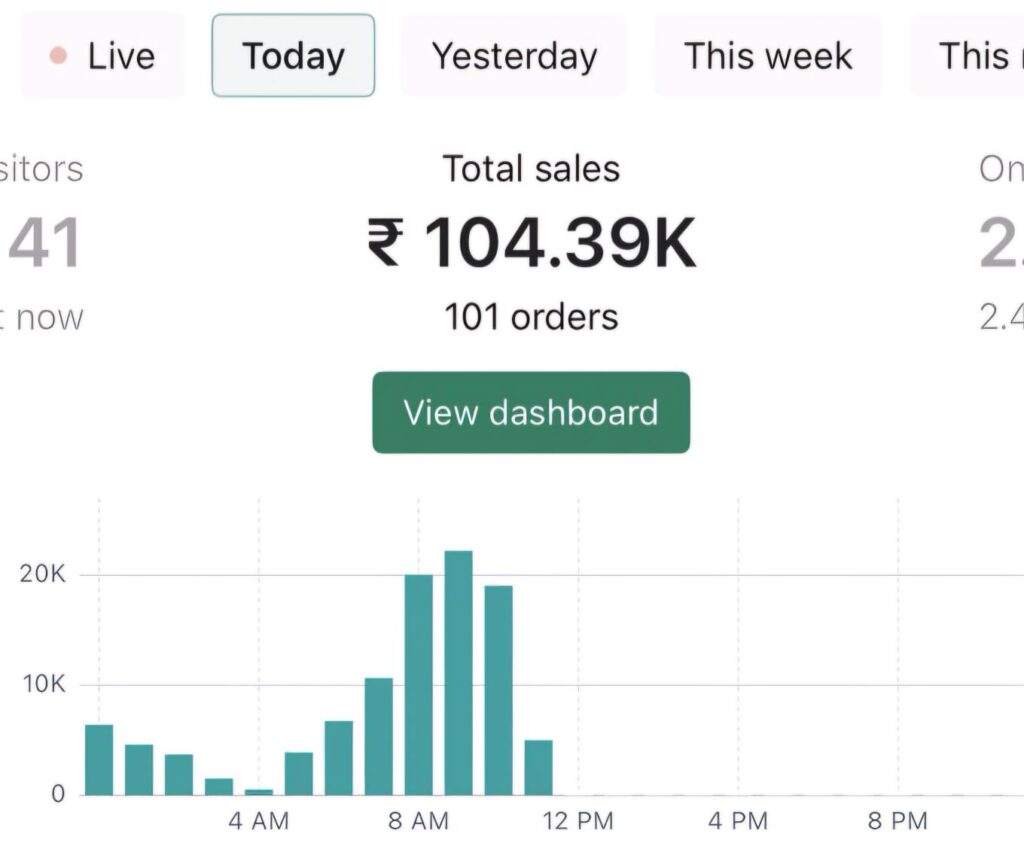Open the Yesterday tab
Screen dimensions: 1024x855
(x=514, y=56)
